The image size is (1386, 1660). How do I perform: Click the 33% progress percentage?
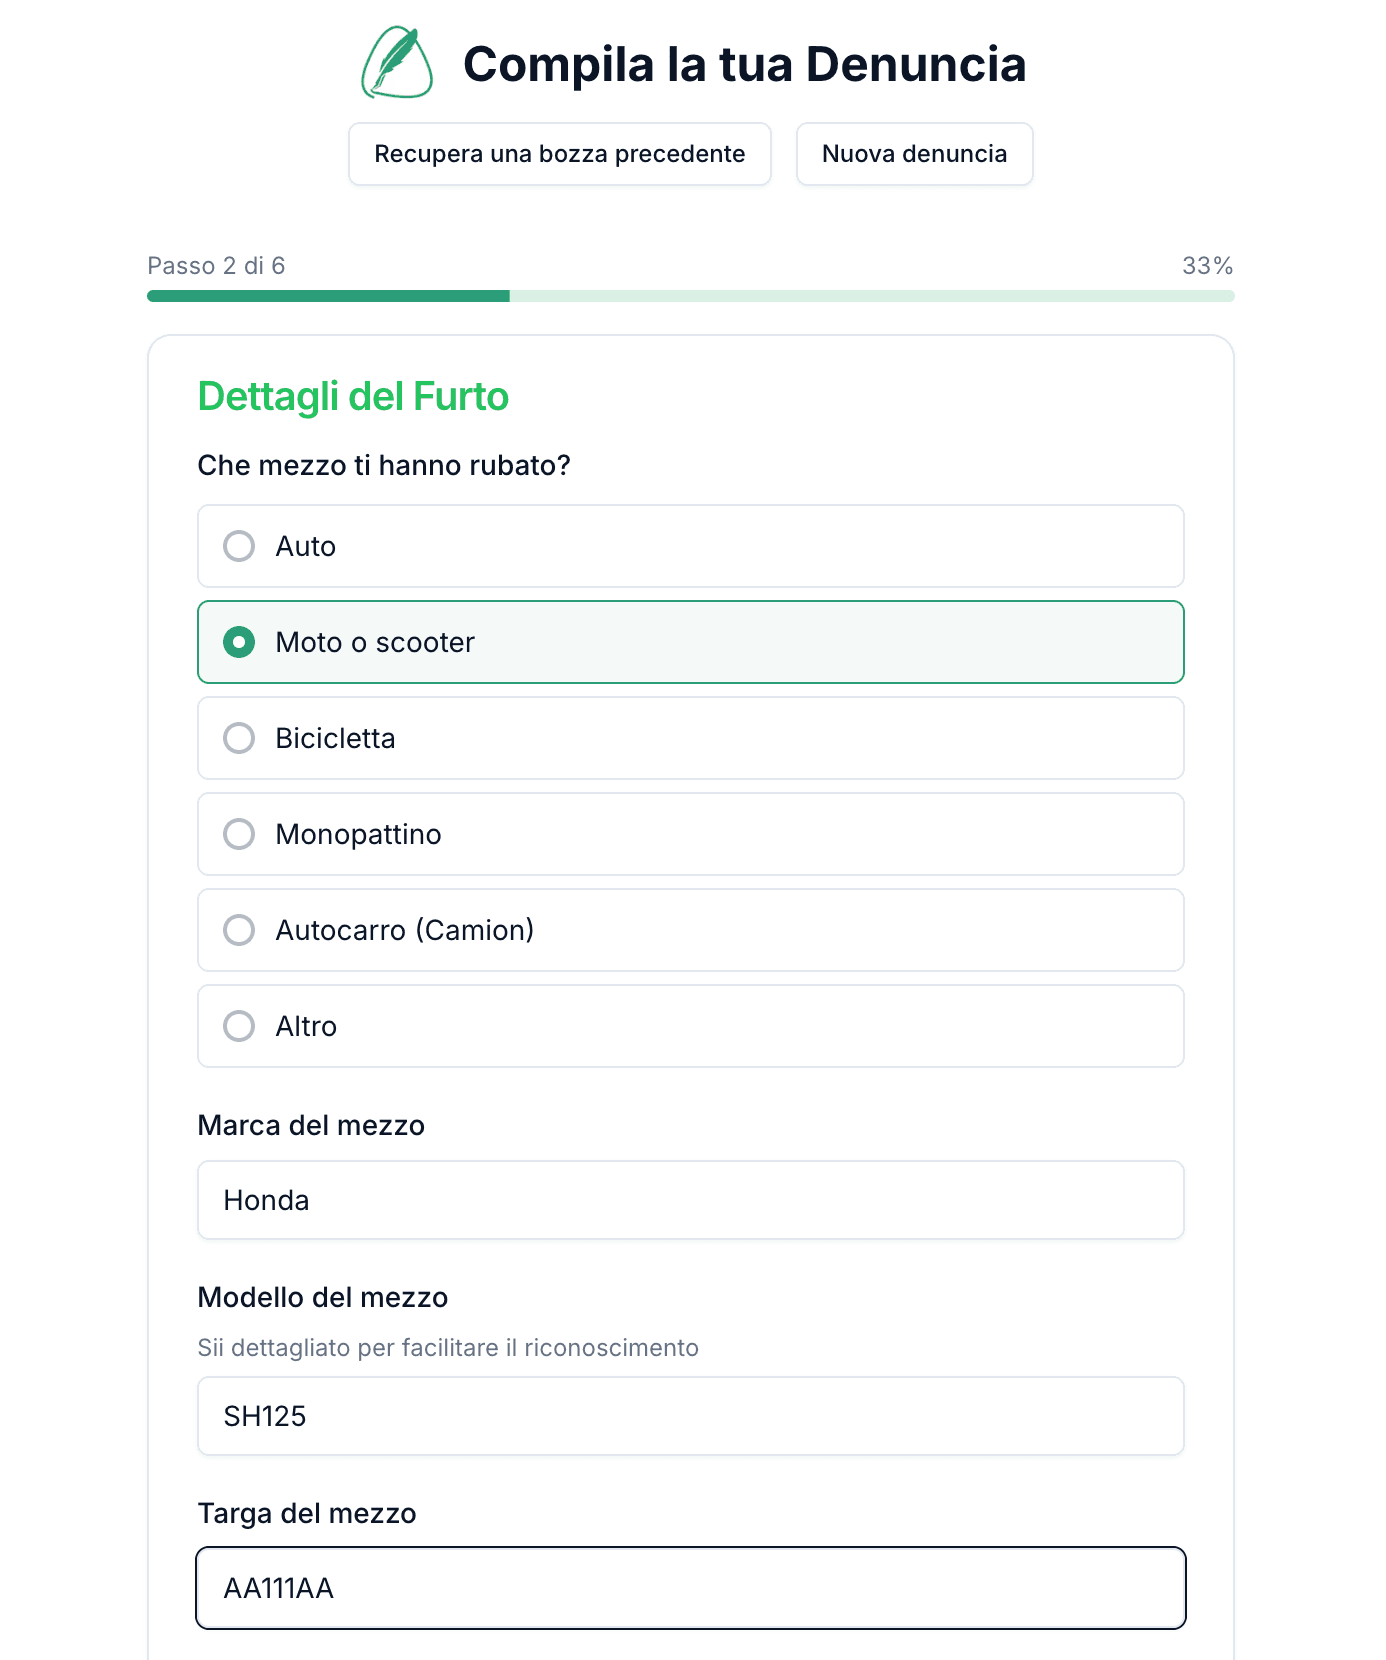1208,266
